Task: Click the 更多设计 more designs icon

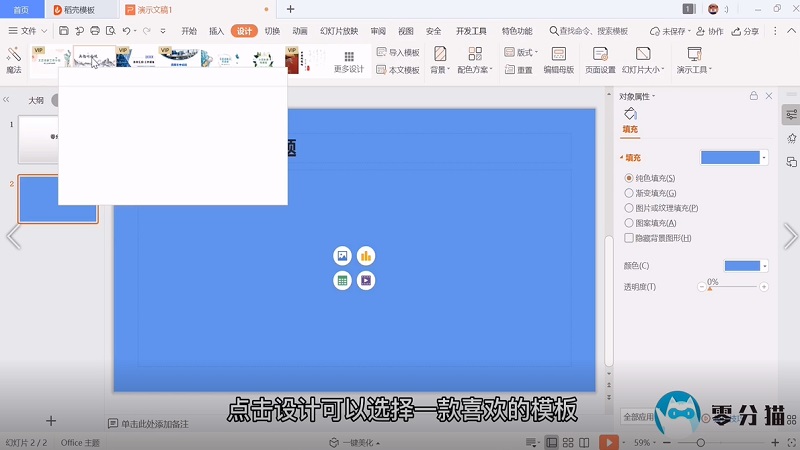Action: pyautogui.click(x=348, y=62)
